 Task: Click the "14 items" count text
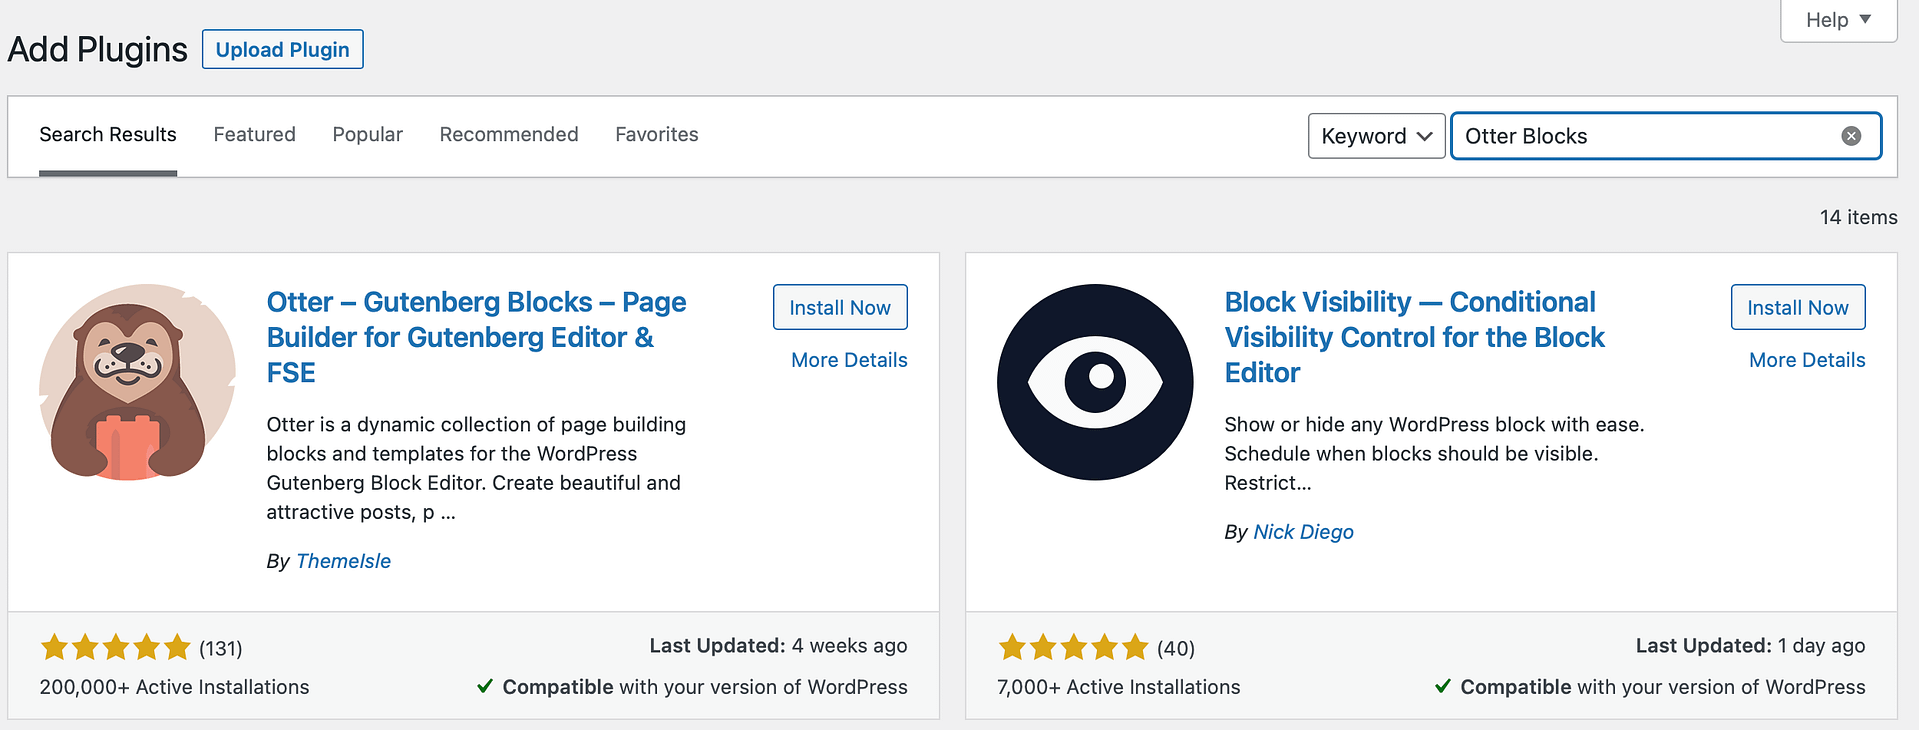tap(1858, 217)
